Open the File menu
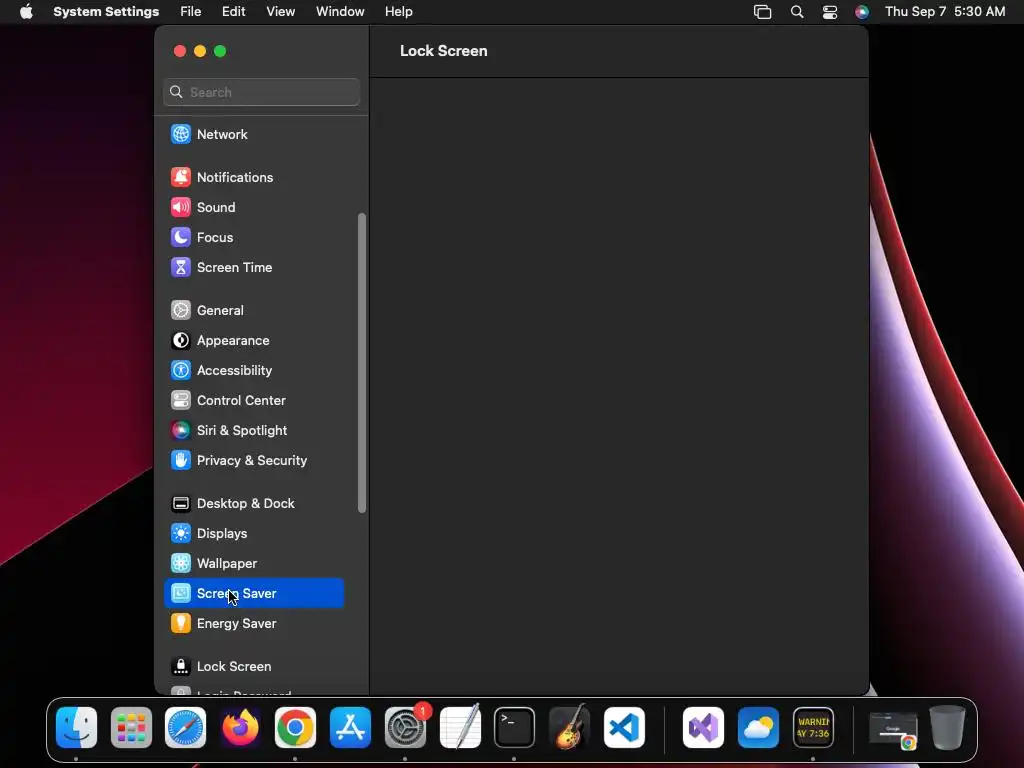 (x=191, y=12)
